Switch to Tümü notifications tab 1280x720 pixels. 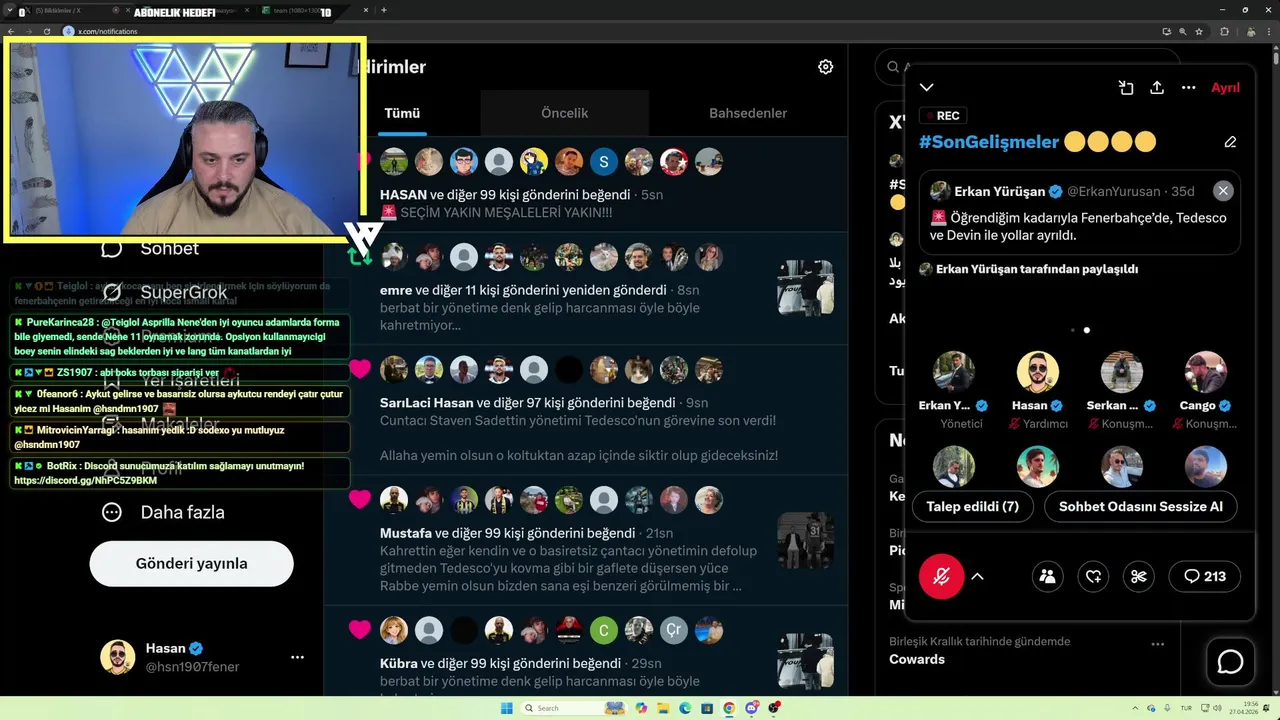tap(402, 113)
